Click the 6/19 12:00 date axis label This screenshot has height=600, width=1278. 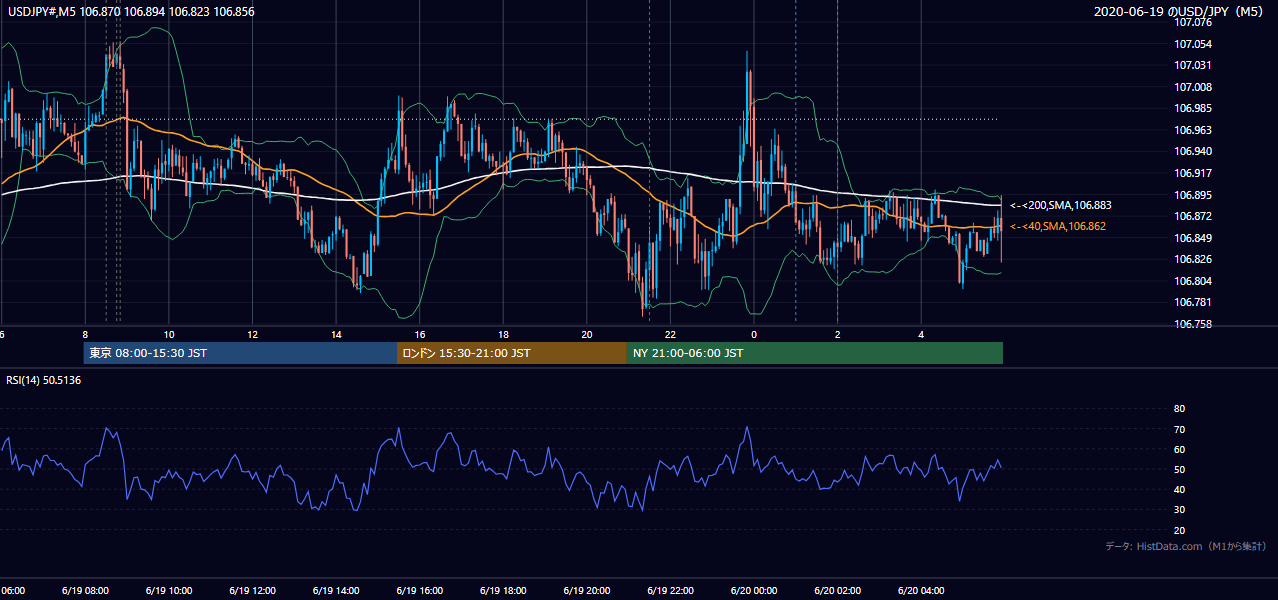pyautogui.click(x=254, y=590)
